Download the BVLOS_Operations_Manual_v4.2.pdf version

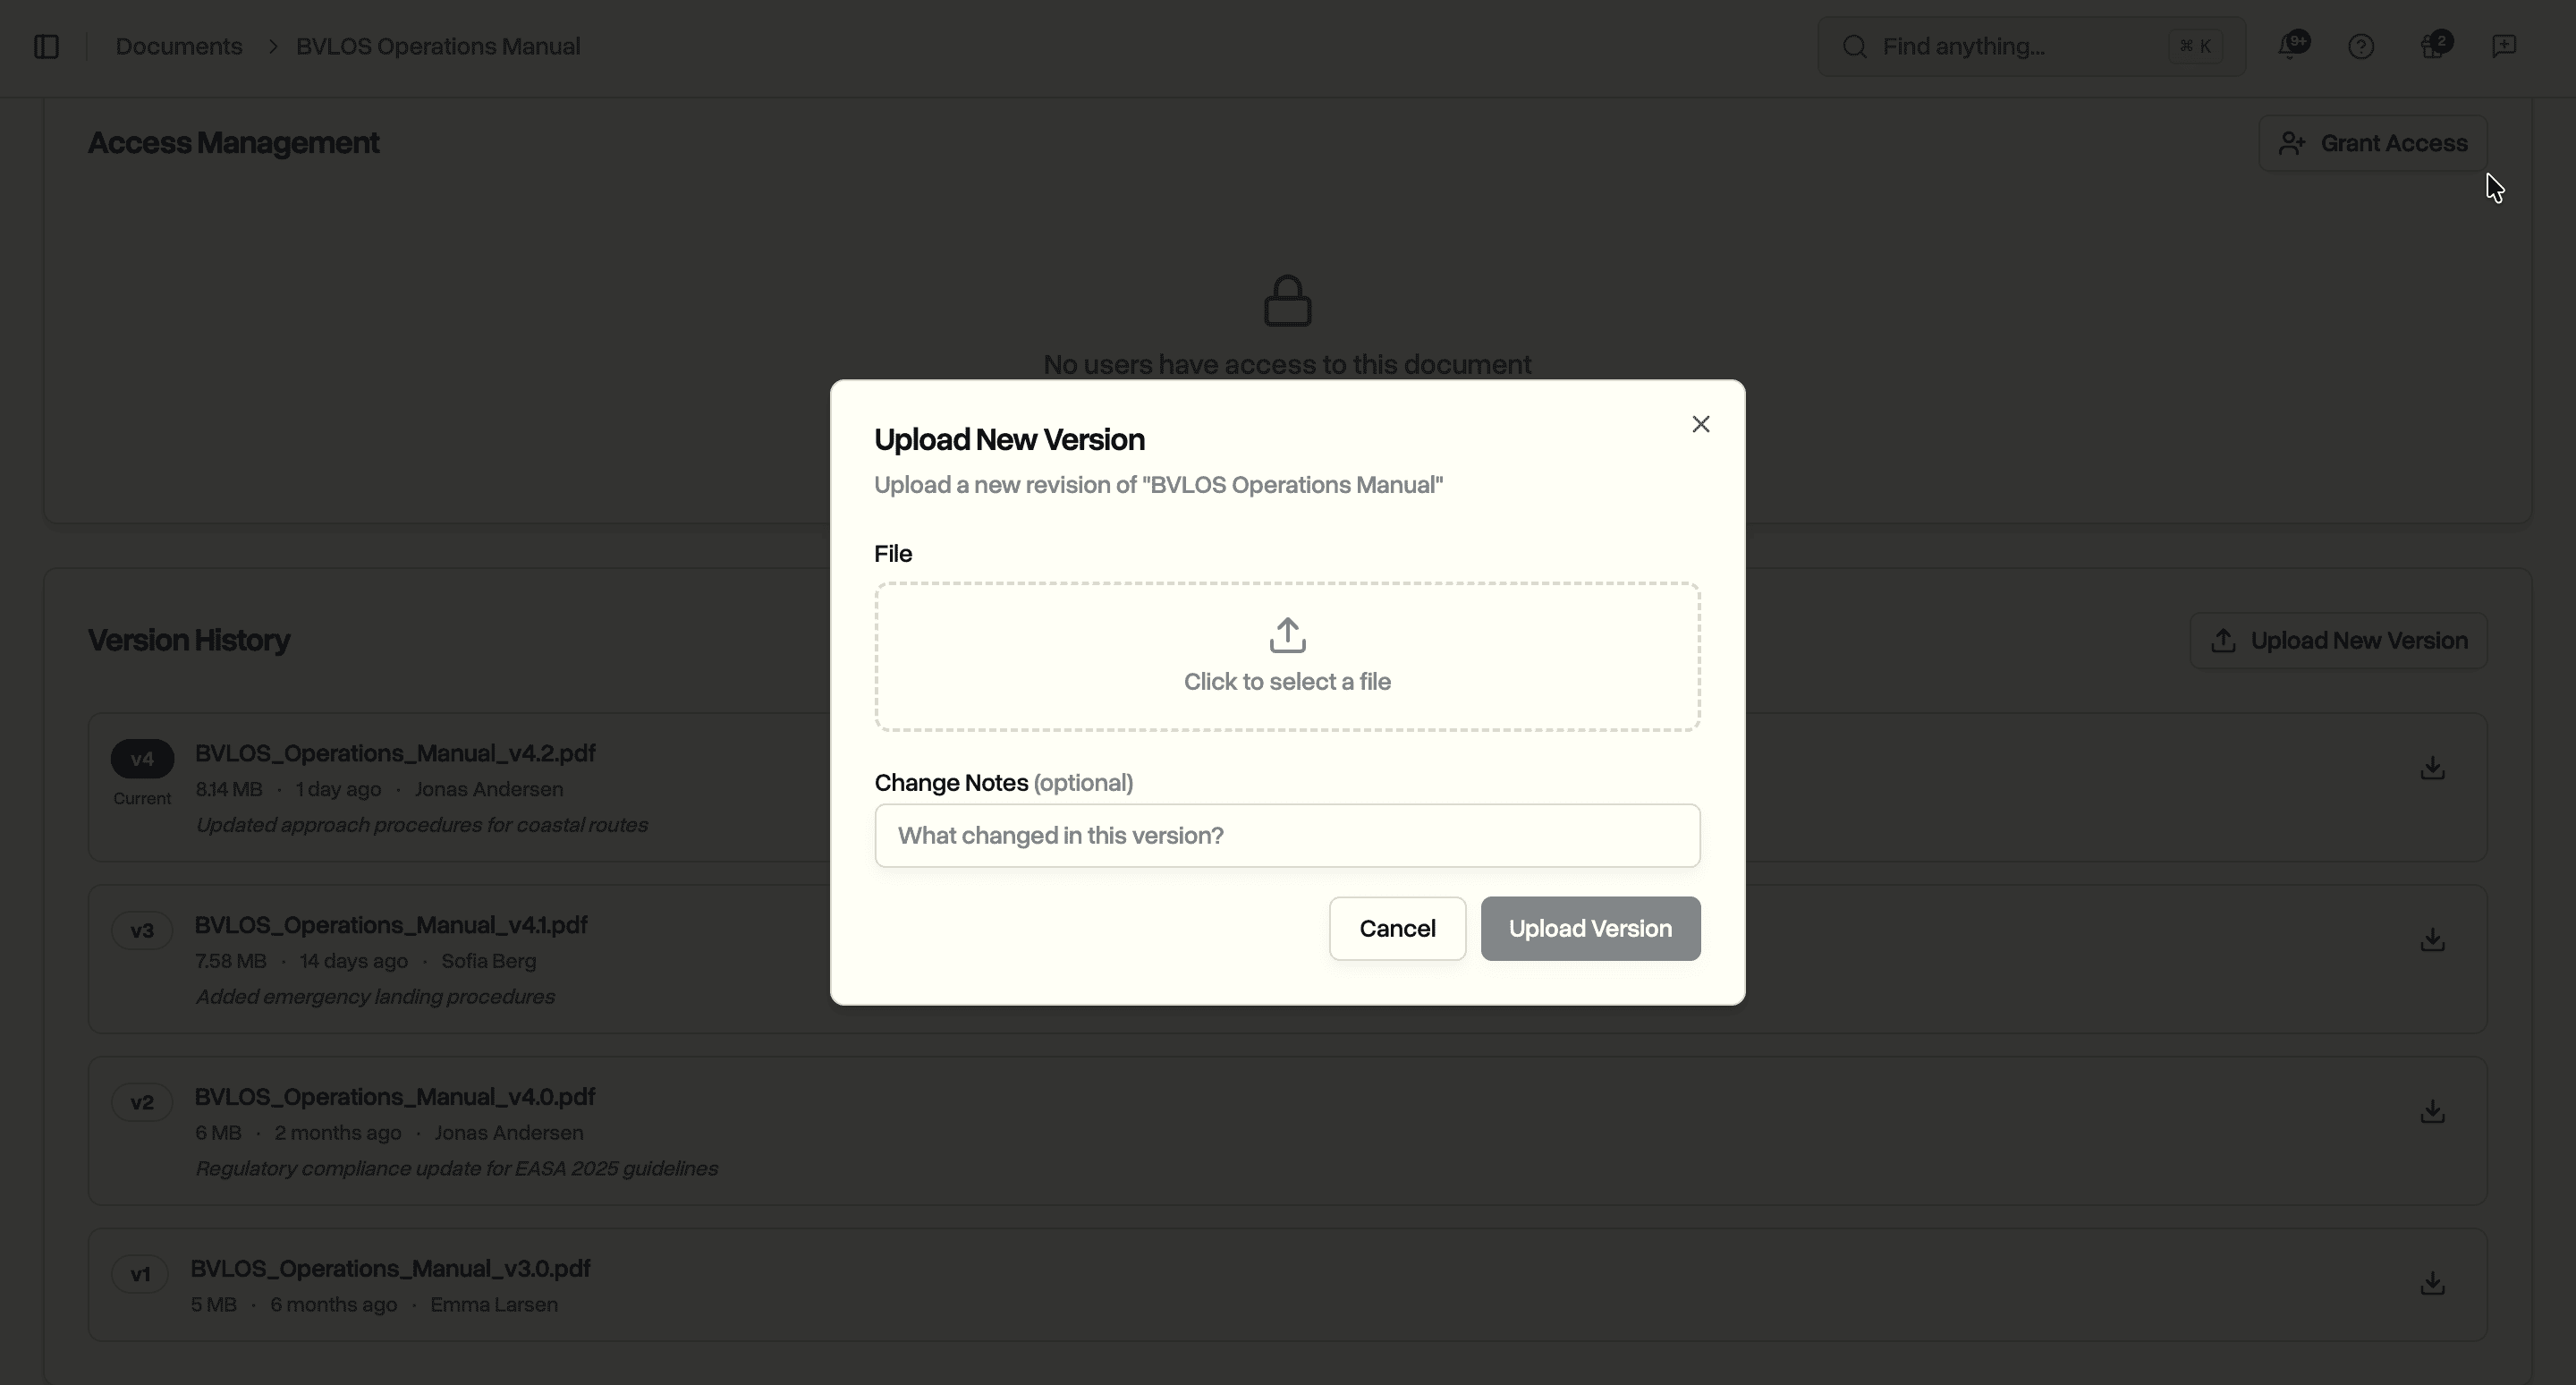(x=2432, y=768)
